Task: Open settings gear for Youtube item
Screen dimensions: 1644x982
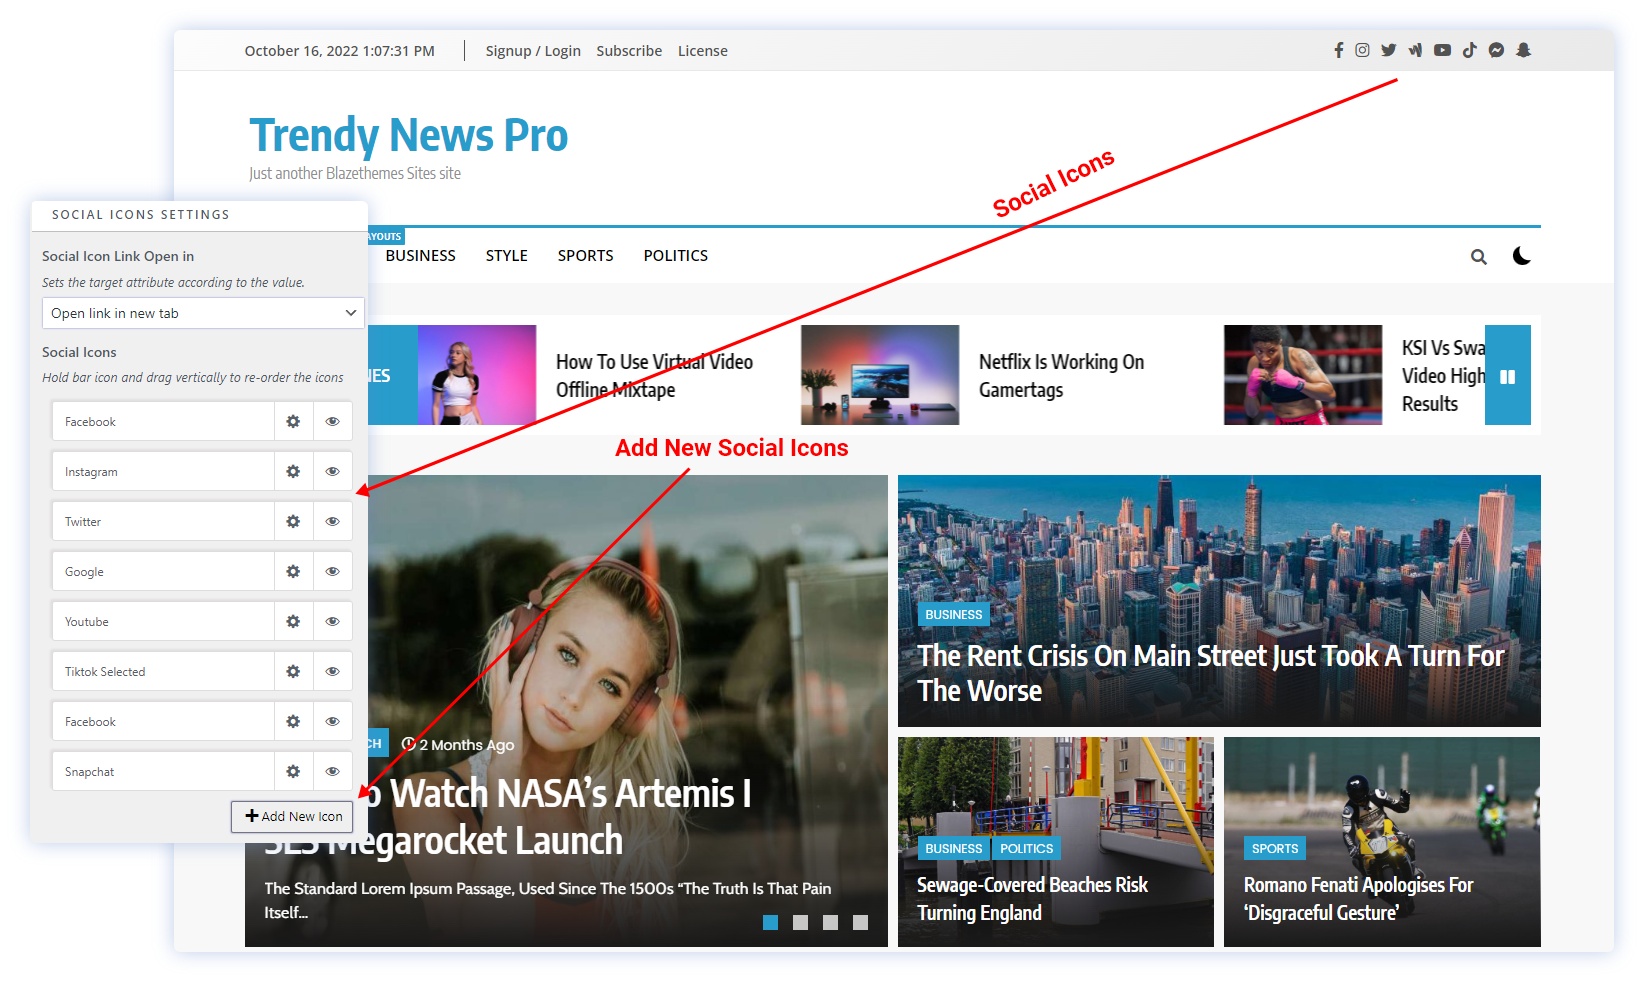Action: pos(293,622)
